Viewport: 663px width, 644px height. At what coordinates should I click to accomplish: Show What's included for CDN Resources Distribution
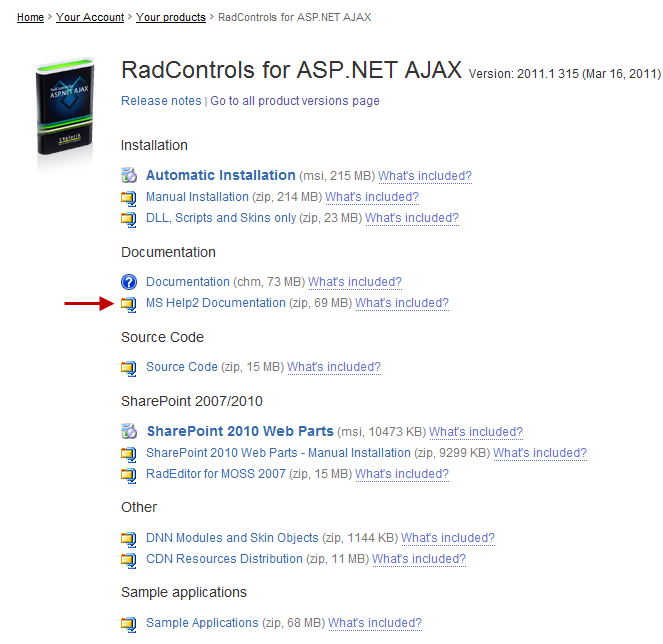(x=419, y=559)
